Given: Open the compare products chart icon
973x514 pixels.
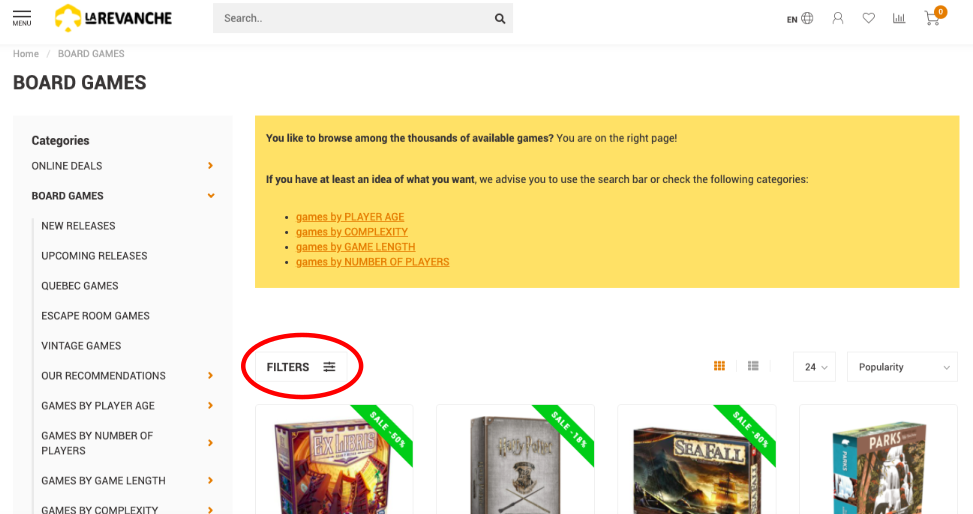Looking at the screenshot, I should (x=899, y=18).
